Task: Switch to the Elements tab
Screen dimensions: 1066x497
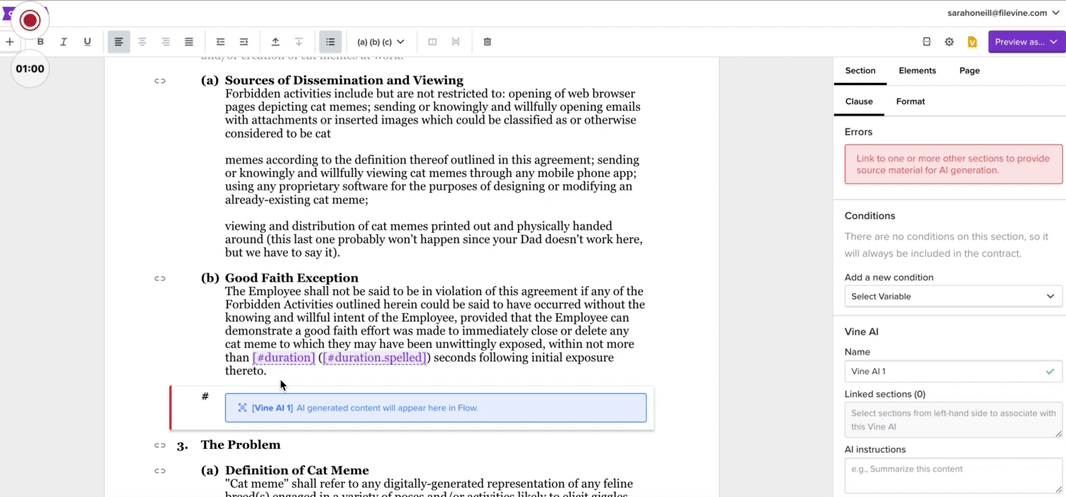Action: coord(917,71)
